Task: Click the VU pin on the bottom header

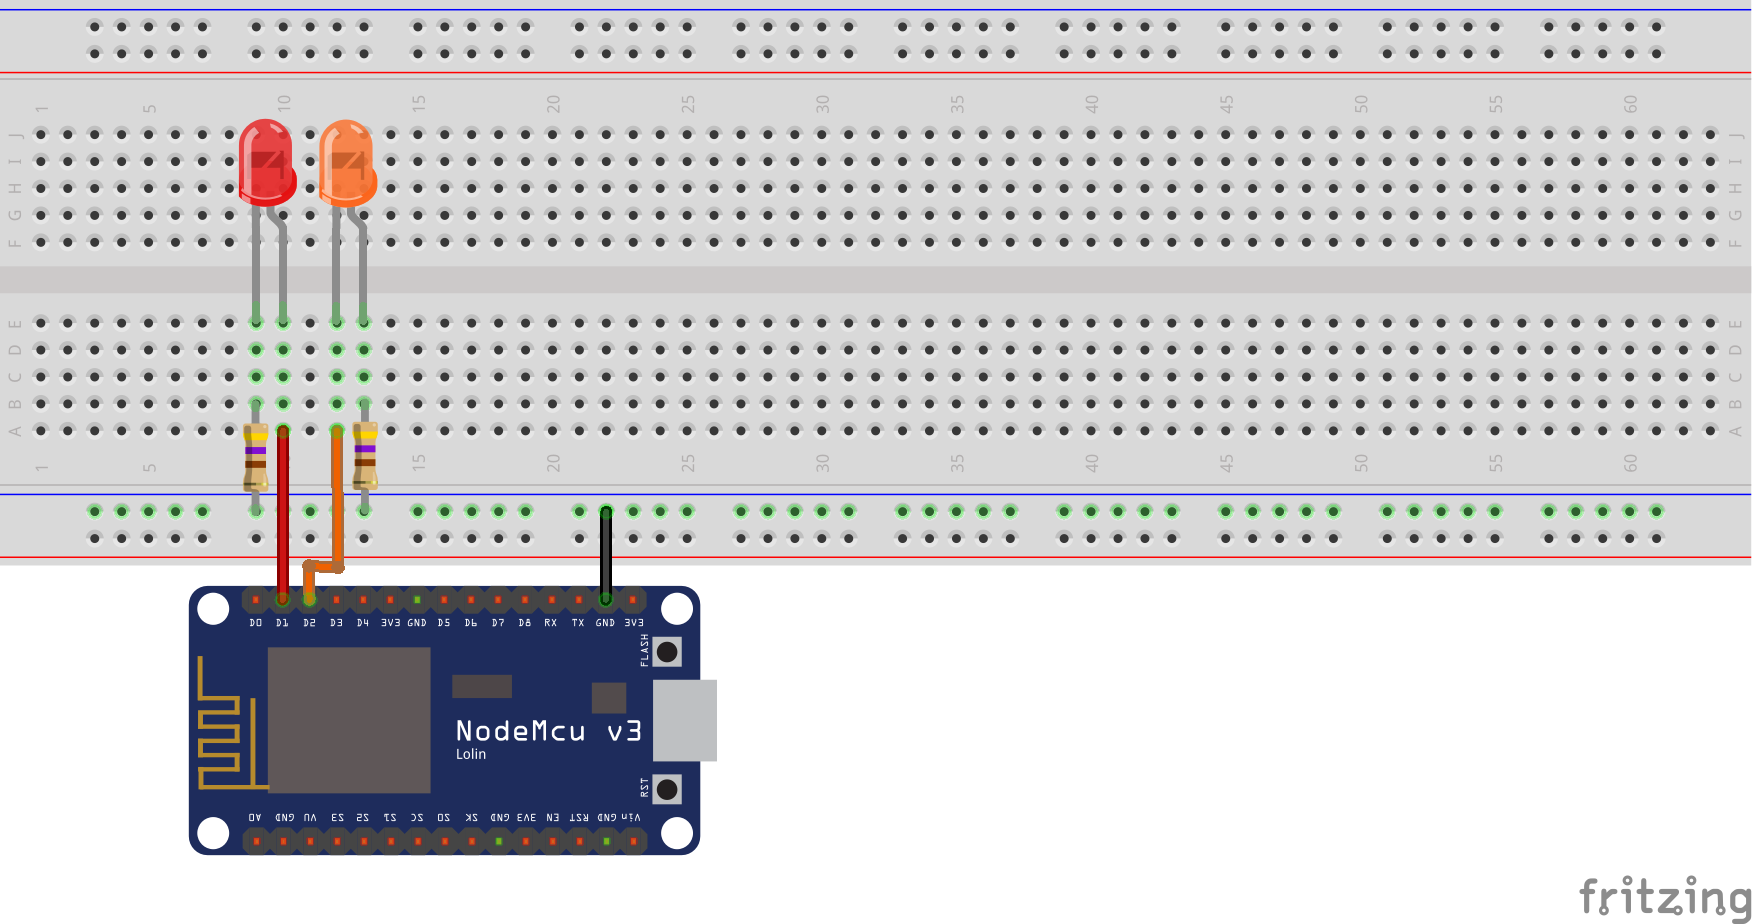Action: pos(310,841)
